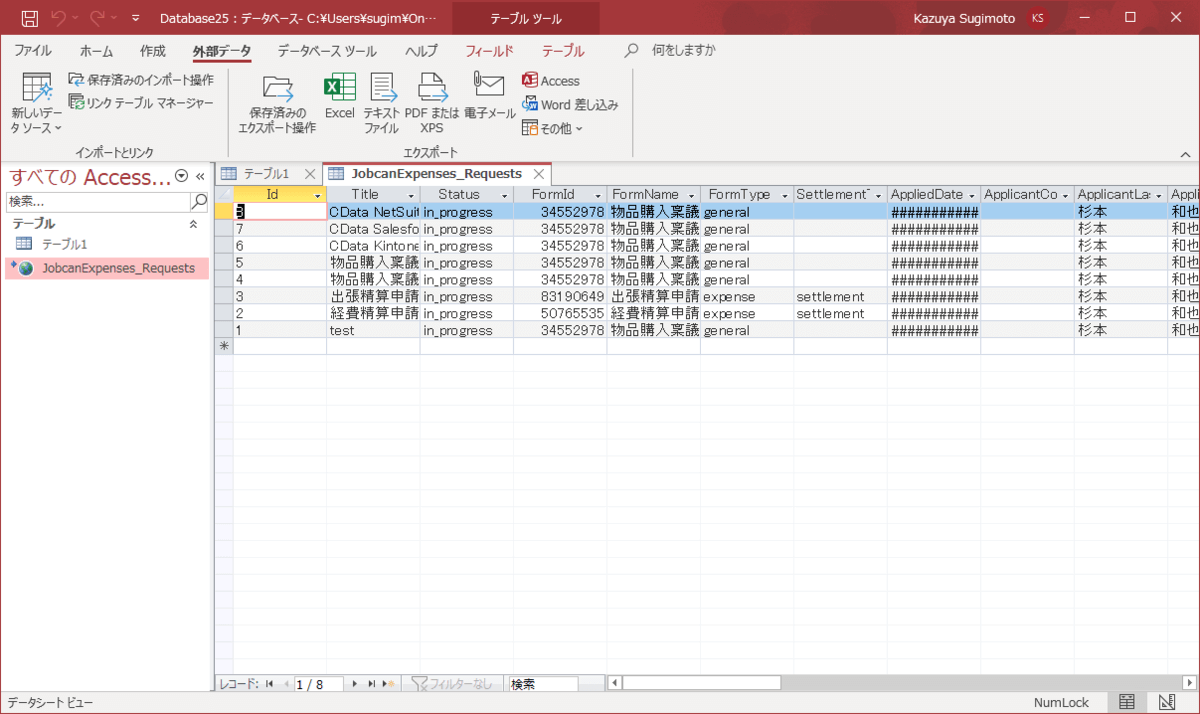This screenshot has width=1200, height=714.
Task: Open the FormType column filter dropdown
Action: point(785,195)
